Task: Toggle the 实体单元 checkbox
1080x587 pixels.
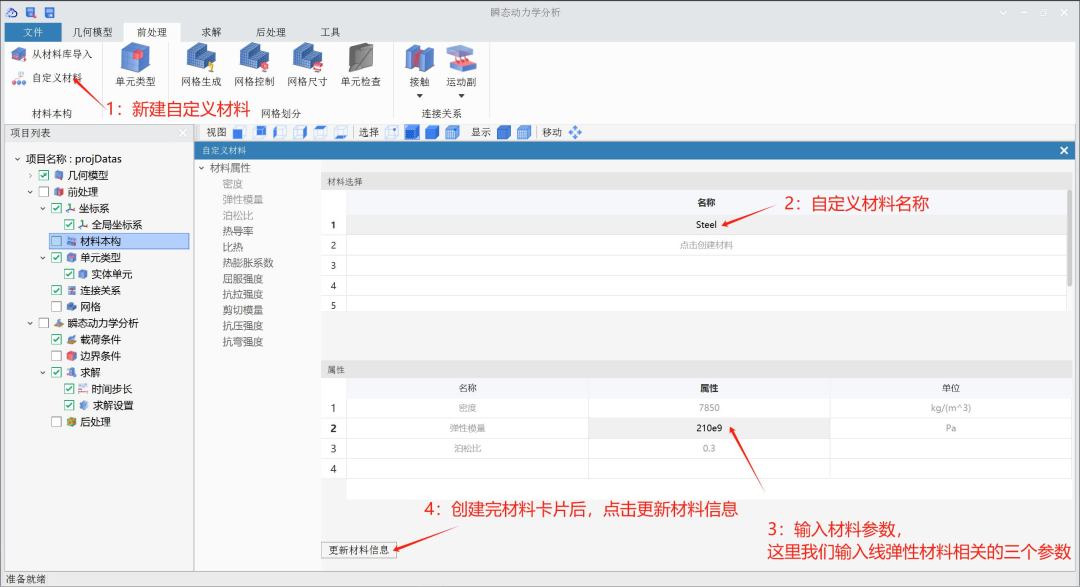Action: coord(69,274)
